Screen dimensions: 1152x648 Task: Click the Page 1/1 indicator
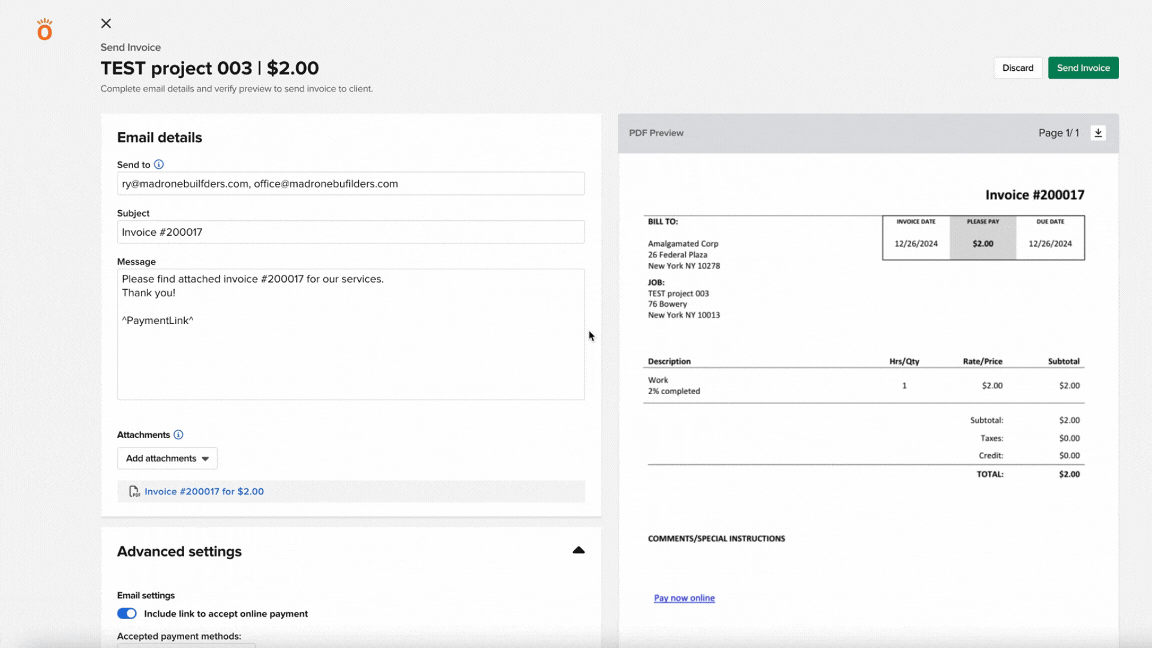pos(1058,133)
